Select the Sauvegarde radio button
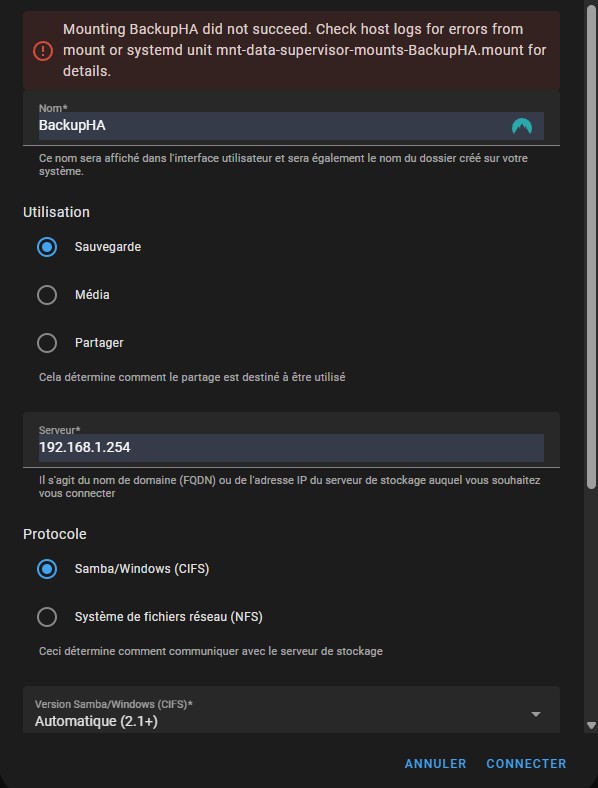The image size is (598, 788). point(47,247)
